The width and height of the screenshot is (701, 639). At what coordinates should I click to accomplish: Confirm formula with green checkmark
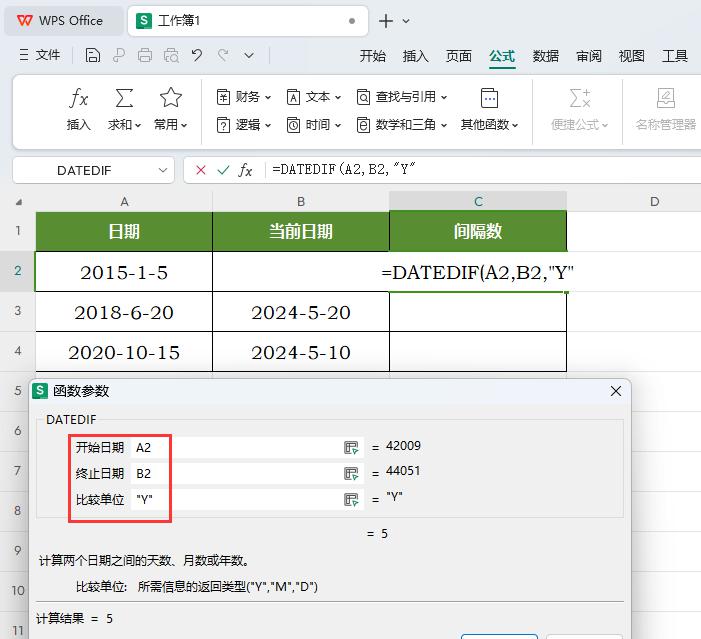pos(223,170)
